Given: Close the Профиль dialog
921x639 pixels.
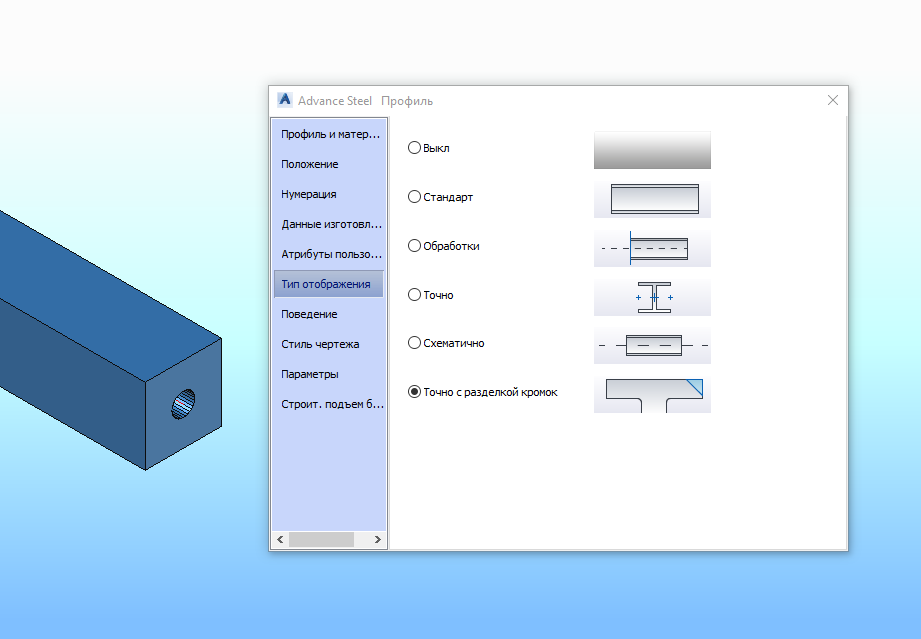Looking at the screenshot, I should (x=832, y=100).
